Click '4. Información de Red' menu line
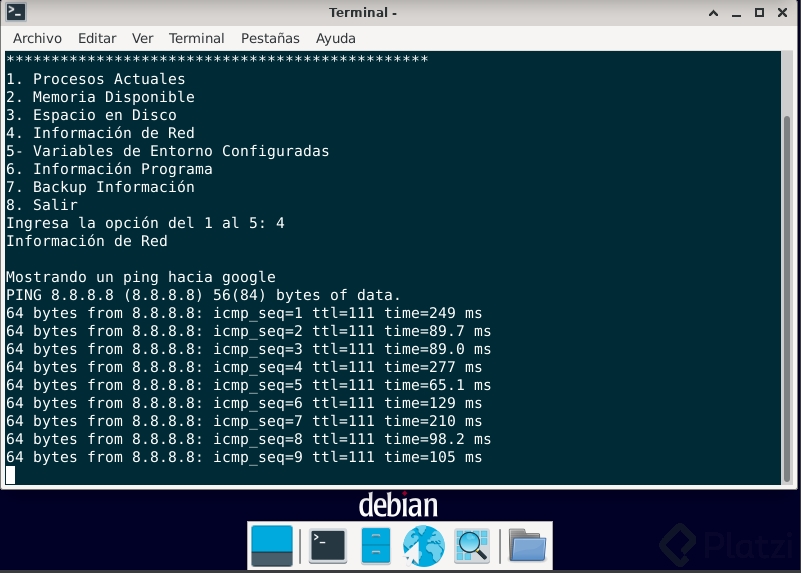This screenshot has height=573, width=801. tap(100, 133)
